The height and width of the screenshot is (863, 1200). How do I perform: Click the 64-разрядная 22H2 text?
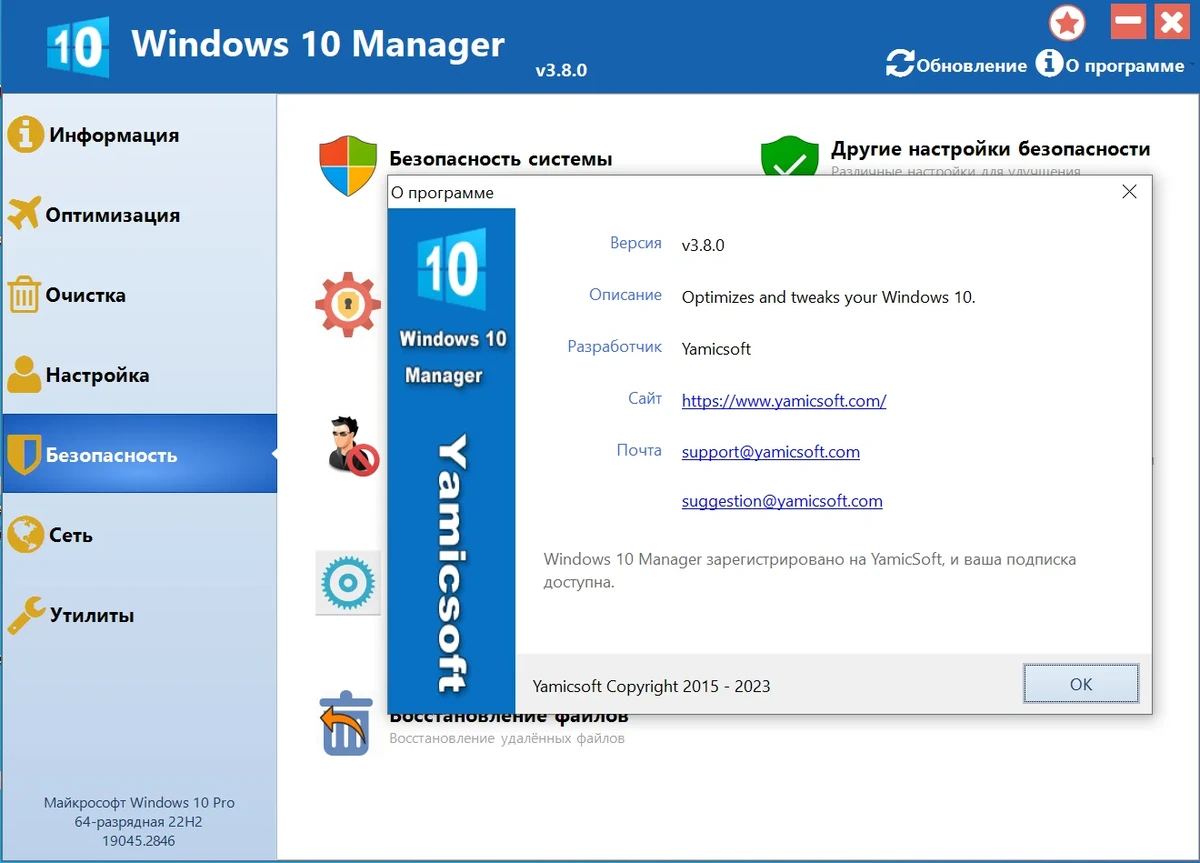pyautogui.click(x=139, y=822)
